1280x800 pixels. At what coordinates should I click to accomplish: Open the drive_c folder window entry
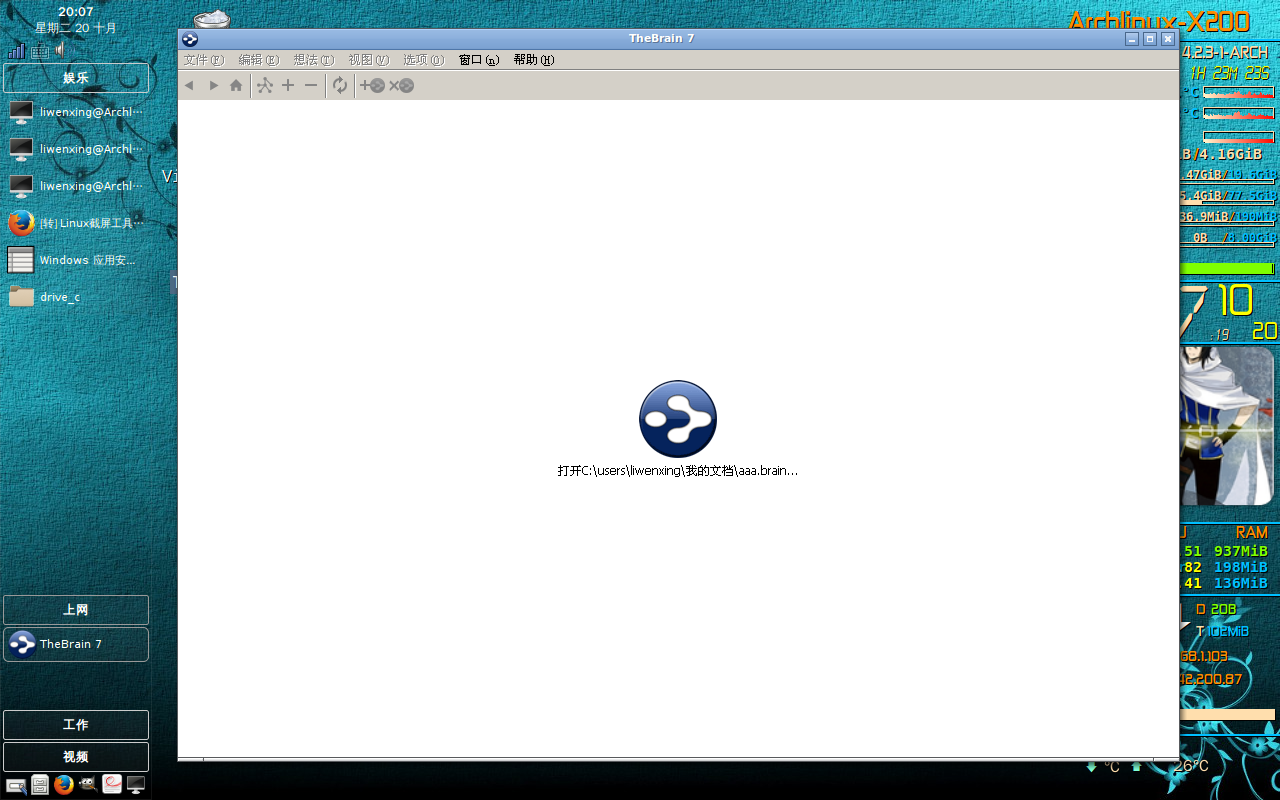tap(76, 297)
